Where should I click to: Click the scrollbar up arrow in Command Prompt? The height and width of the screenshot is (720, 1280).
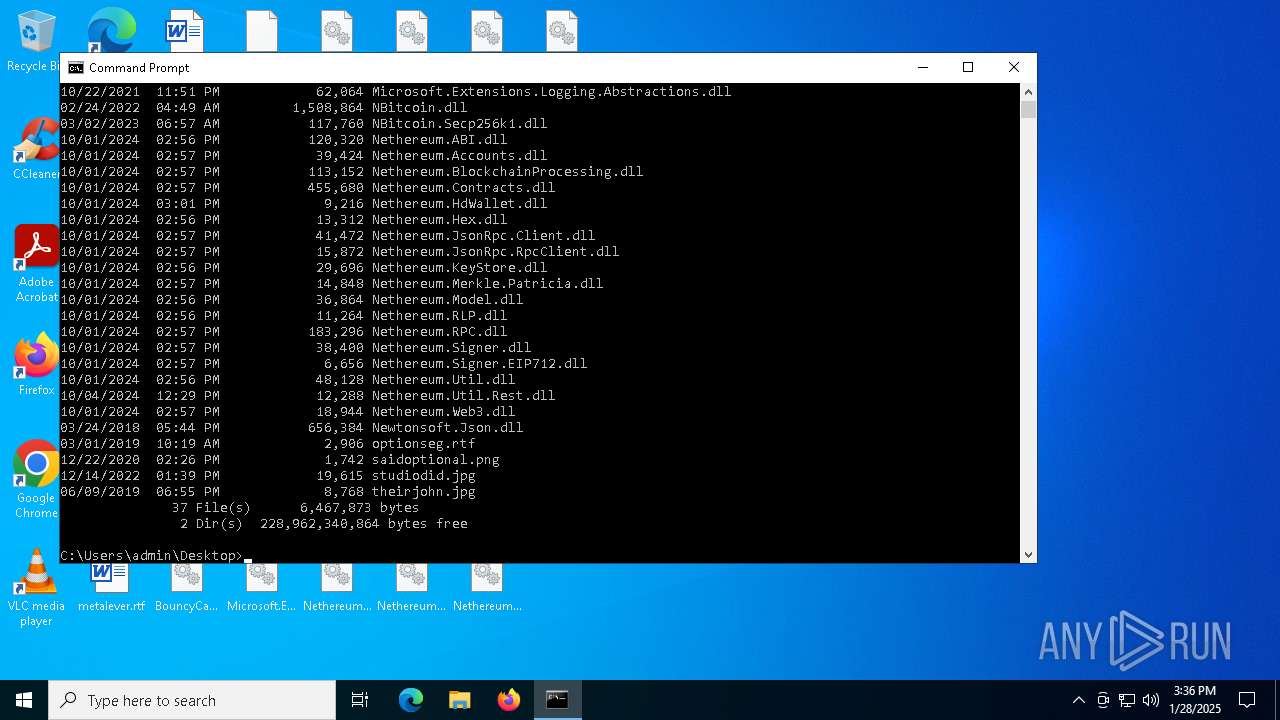click(1028, 92)
